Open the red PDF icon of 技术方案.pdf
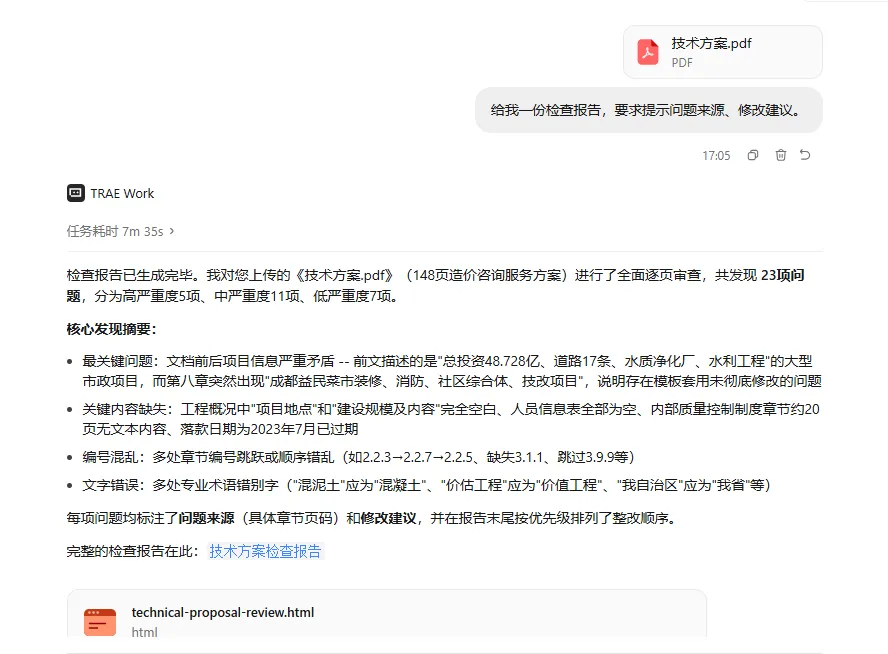Viewport: 888px width, 654px height. pos(648,52)
